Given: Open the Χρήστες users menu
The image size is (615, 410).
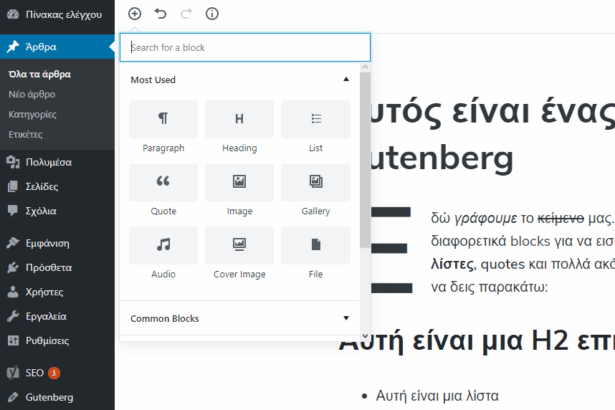Looking at the screenshot, I should [x=57, y=292].
